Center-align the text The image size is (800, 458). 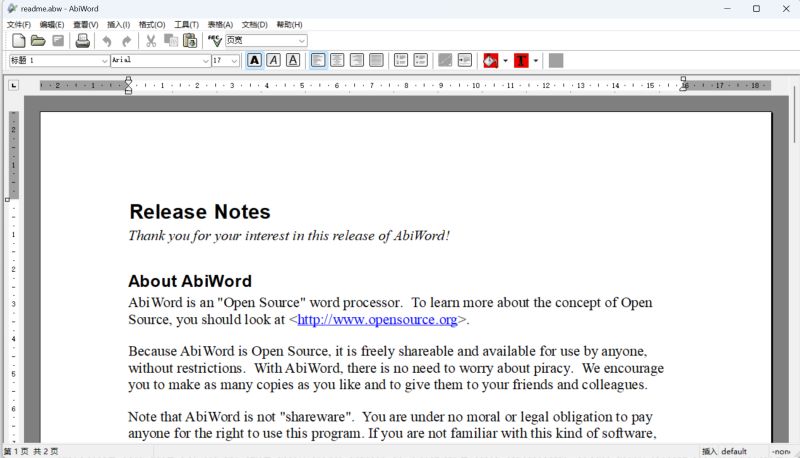click(337, 61)
